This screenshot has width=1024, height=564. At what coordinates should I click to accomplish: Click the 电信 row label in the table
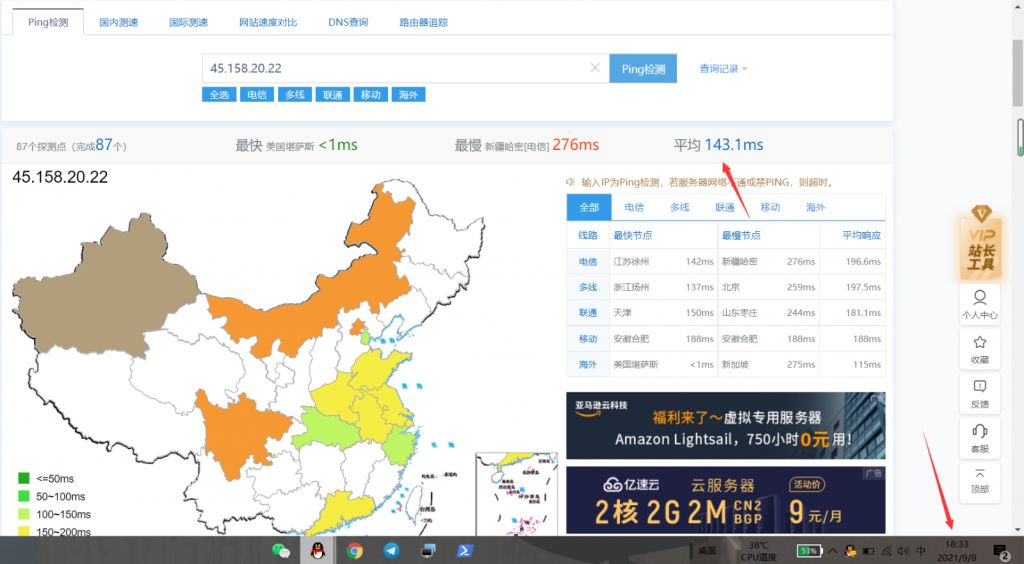pyautogui.click(x=588, y=261)
